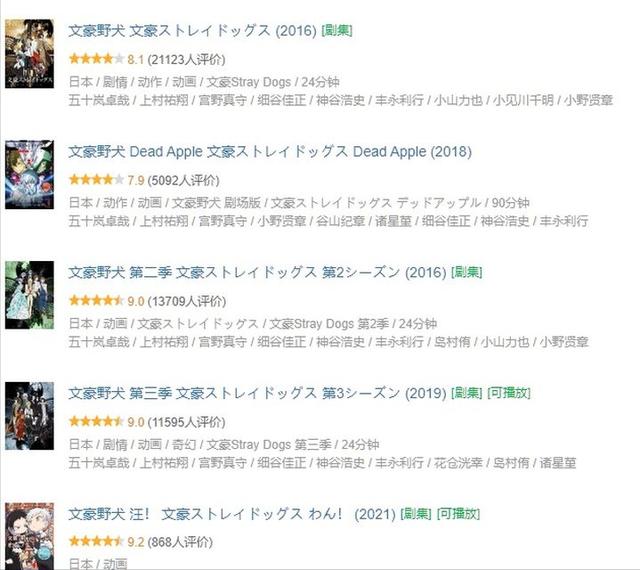The width and height of the screenshot is (640, 570).
Task: Click the [剧集] tag beside 第二季 title
Action: tap(467, 272)
